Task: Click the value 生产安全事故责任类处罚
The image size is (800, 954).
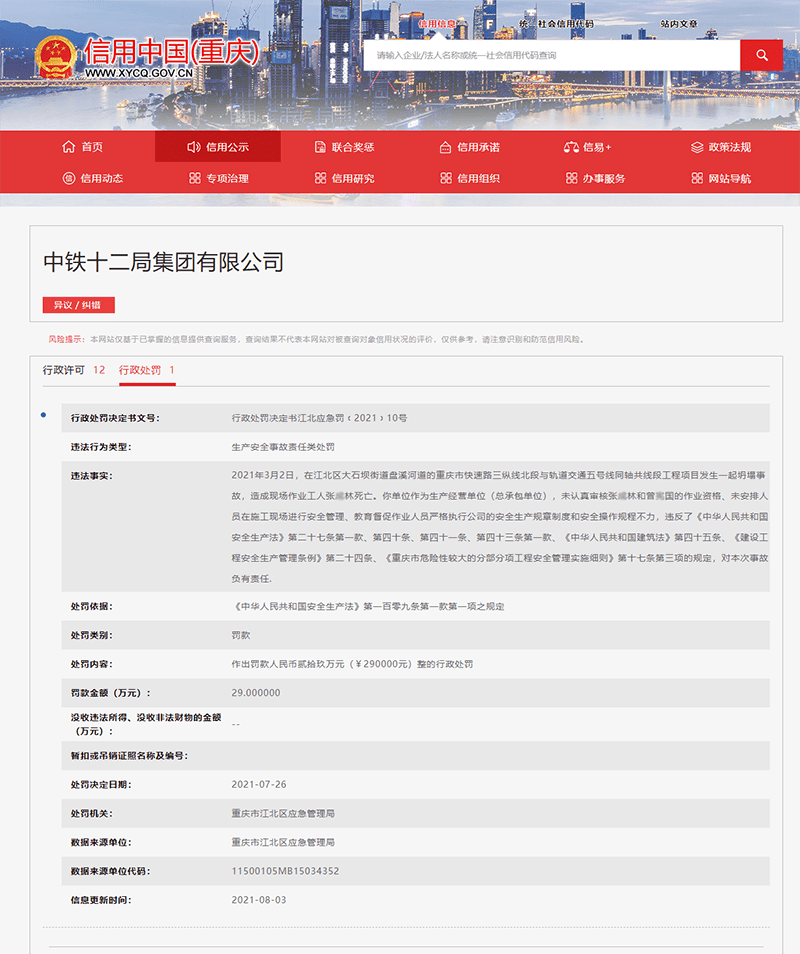Action: coord(283,447)
